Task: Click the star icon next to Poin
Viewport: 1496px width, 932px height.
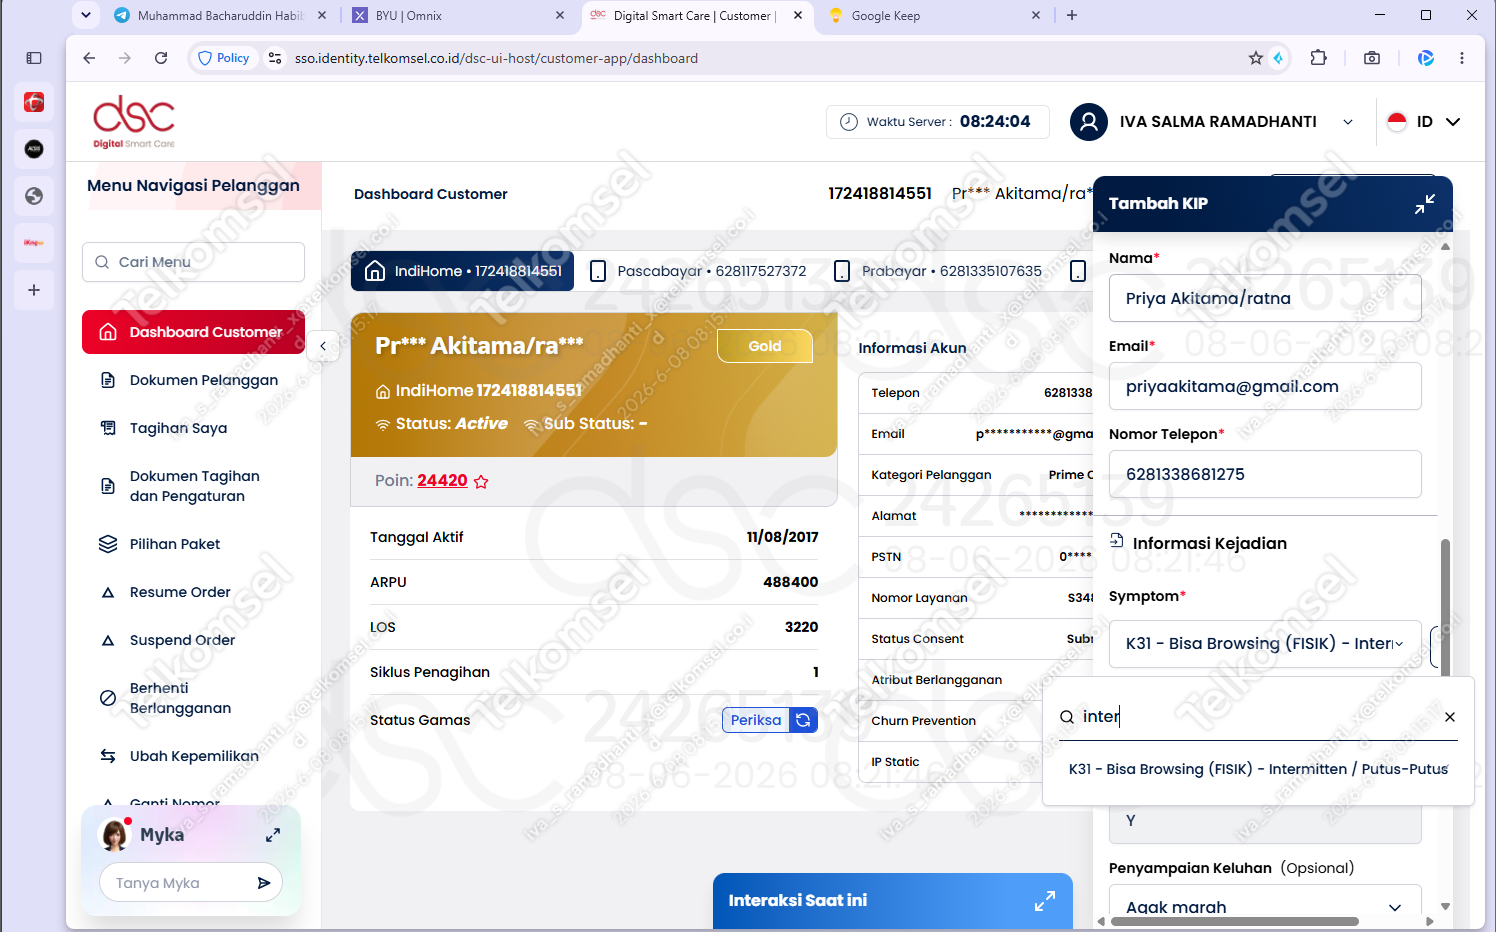Action: coord(481,481)
